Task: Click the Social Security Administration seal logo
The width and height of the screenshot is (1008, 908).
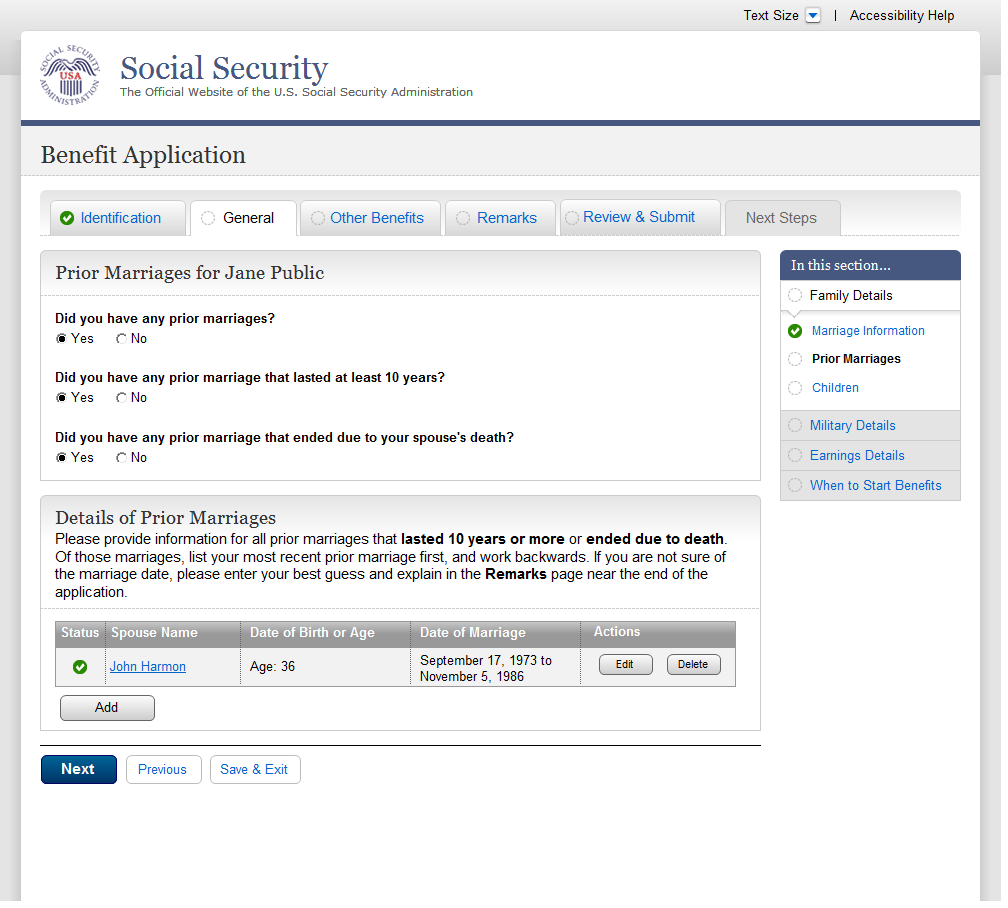Action: [70, 75]
